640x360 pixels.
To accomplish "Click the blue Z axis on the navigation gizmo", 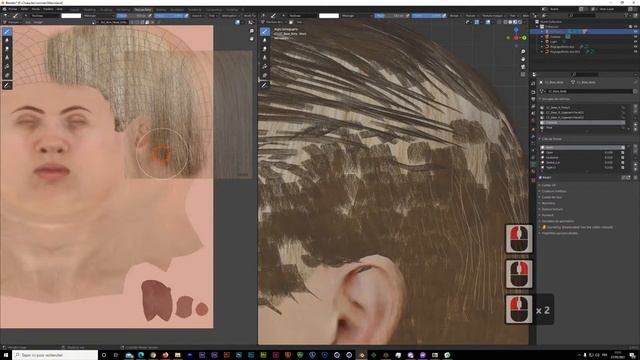I will pyautogui.click(x=516, y=30).
